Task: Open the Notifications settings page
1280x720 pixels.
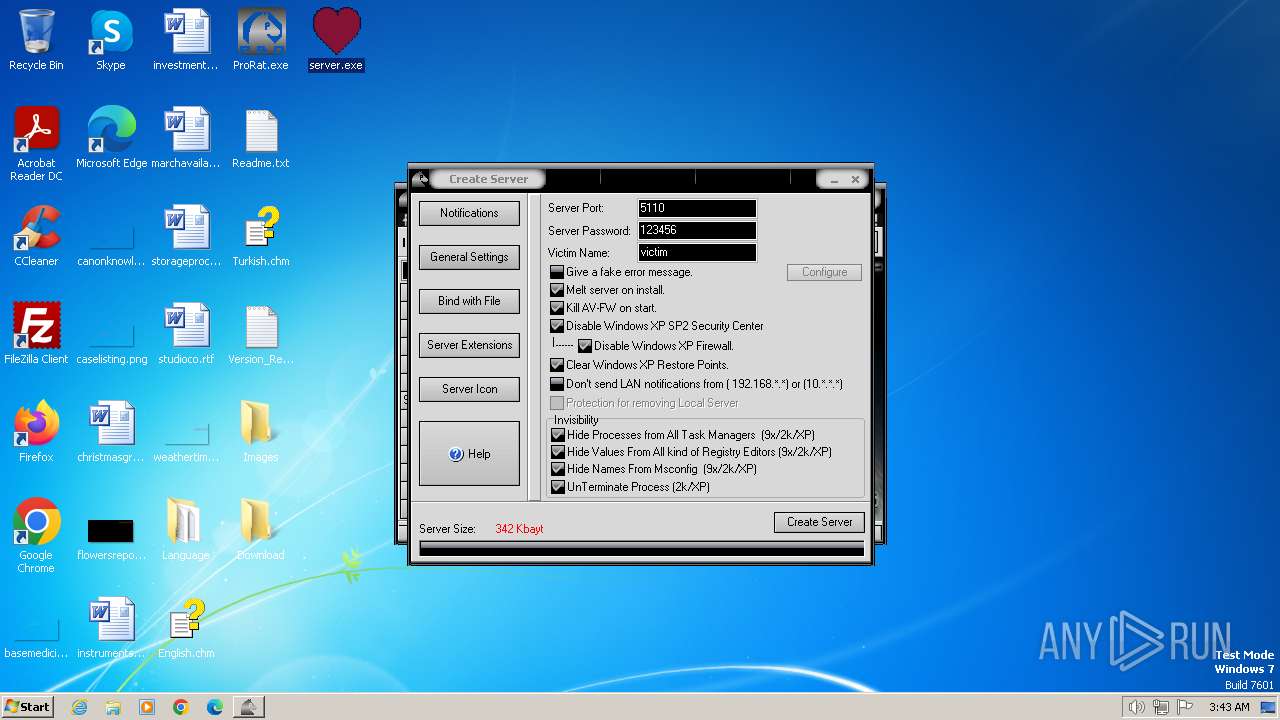Action: pyautogui.click(x=469, y=213)
